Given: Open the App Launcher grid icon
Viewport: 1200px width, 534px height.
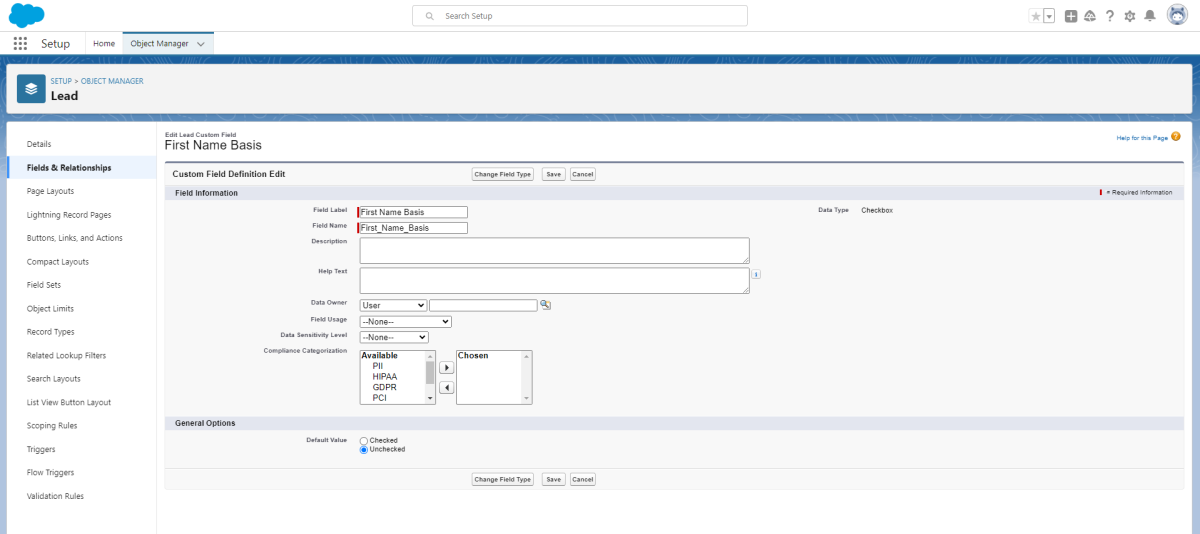Looking at the screenshot, I should click(20, 44).
